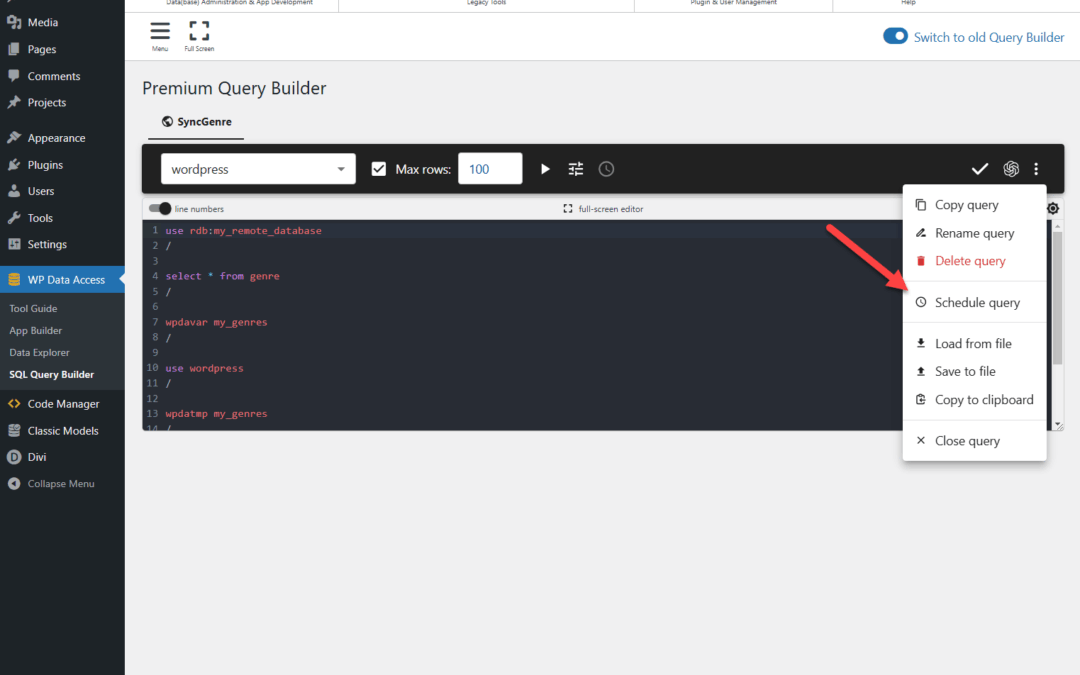Click code line 'wpdavar my_genres'
1080x675 pixels.
click(x=216, y=322)
